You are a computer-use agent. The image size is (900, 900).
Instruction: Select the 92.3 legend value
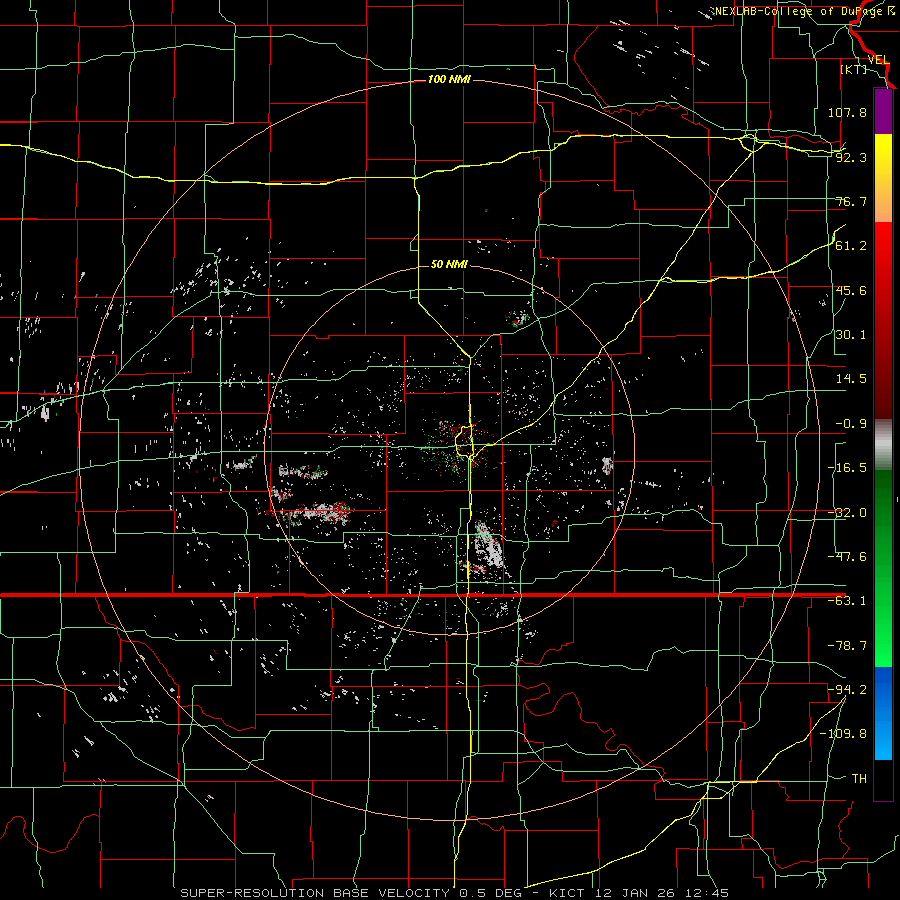click(x=851, y=157)
